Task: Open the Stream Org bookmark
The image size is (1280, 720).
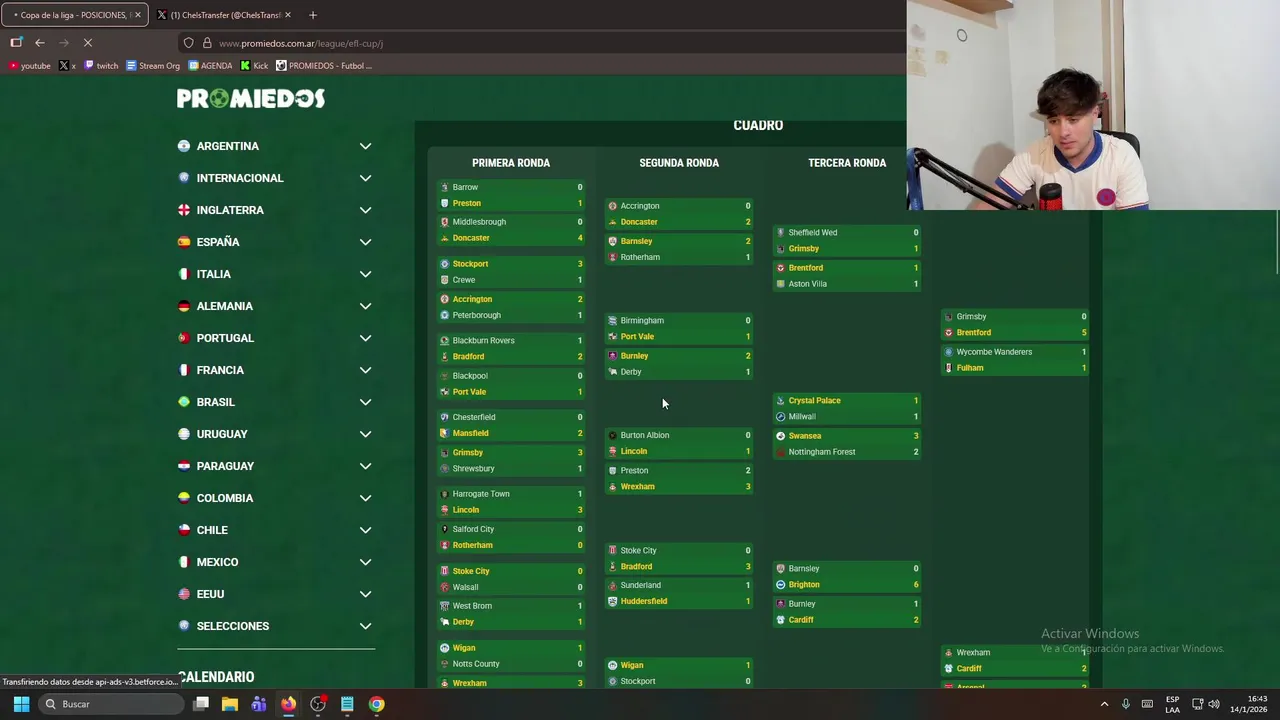Action: coord(153,66)
